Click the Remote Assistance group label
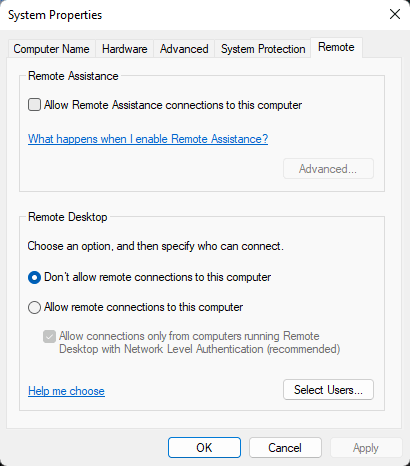 point(73,76)
